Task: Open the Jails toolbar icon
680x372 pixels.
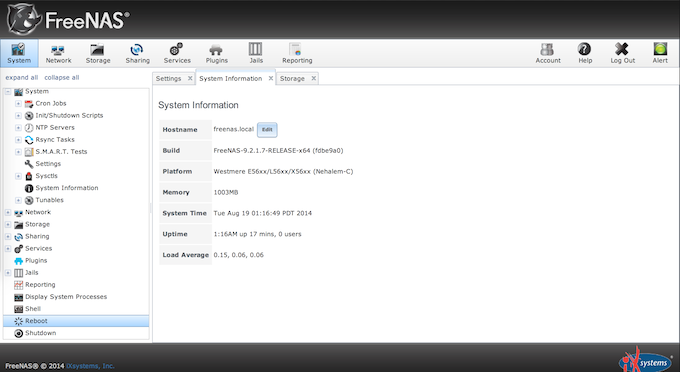Action: tap(256, 53)
